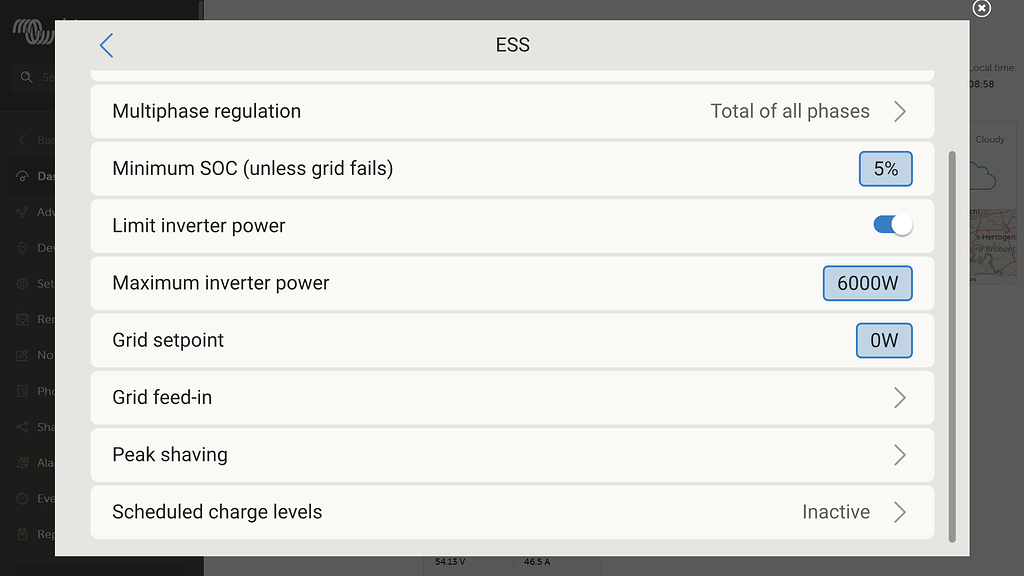Click the search magnifier icon in the sidebar
This screenshot has width=1024, height=576.
(24, 77)
